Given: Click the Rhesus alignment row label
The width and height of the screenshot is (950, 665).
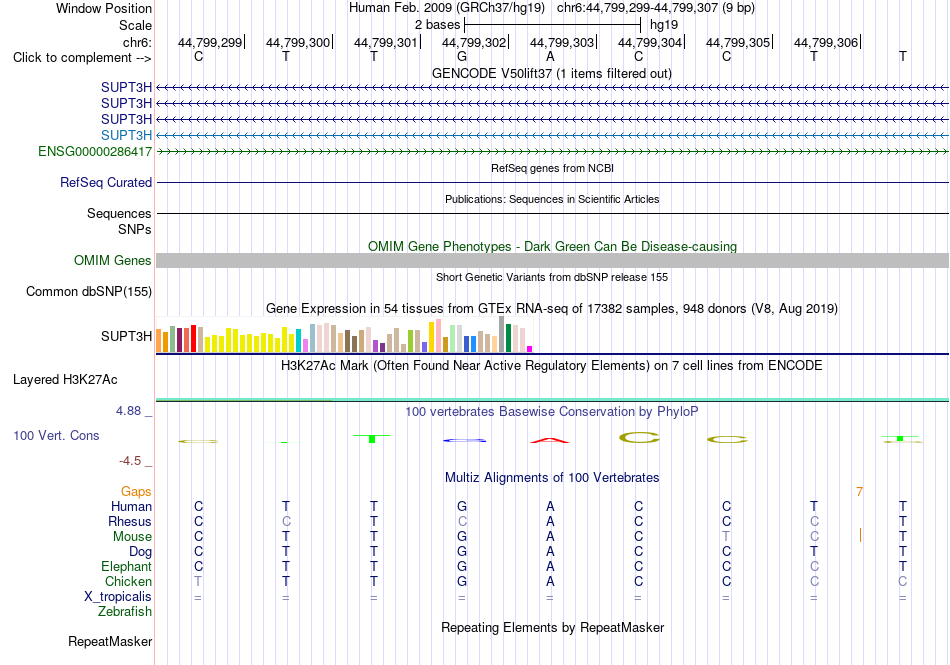Looking at the screenshot, I should click(x=130, y=521).
